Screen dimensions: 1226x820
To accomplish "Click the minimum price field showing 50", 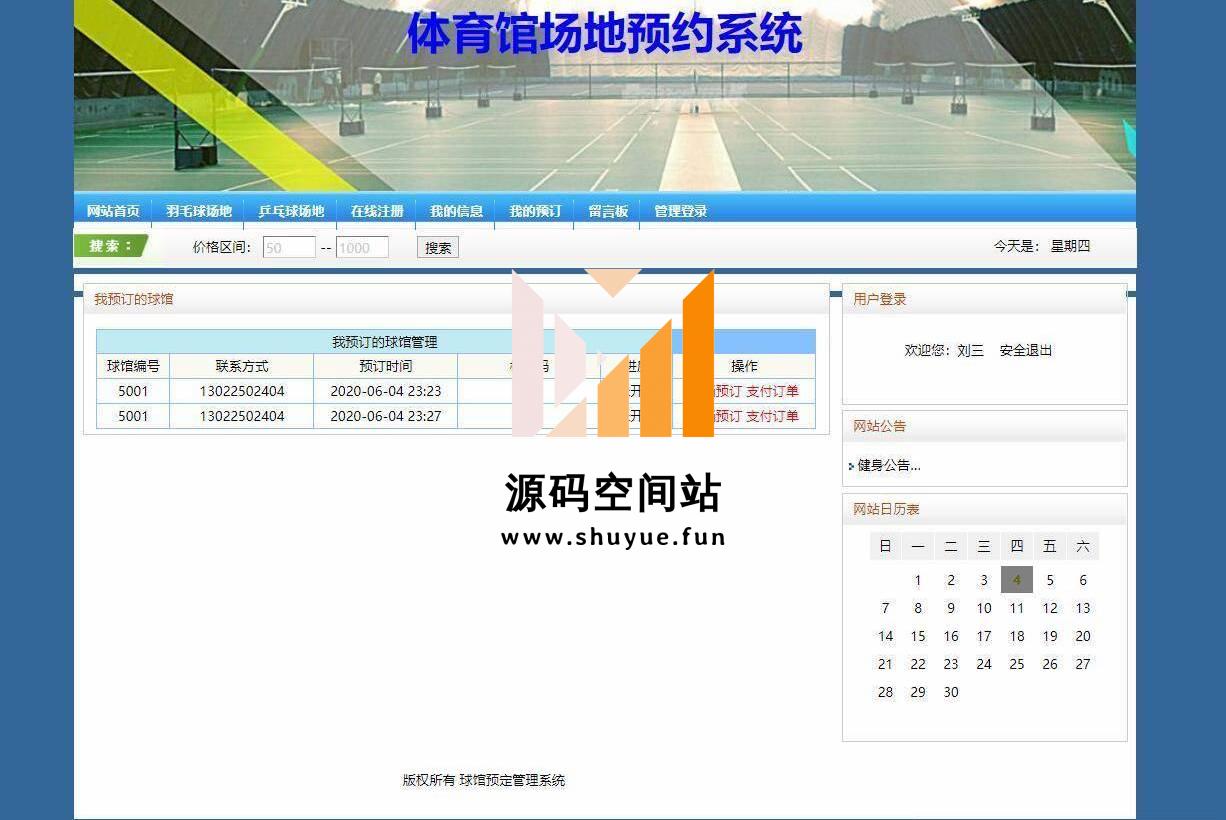I will pyautogui.click(x=289, y=248).
